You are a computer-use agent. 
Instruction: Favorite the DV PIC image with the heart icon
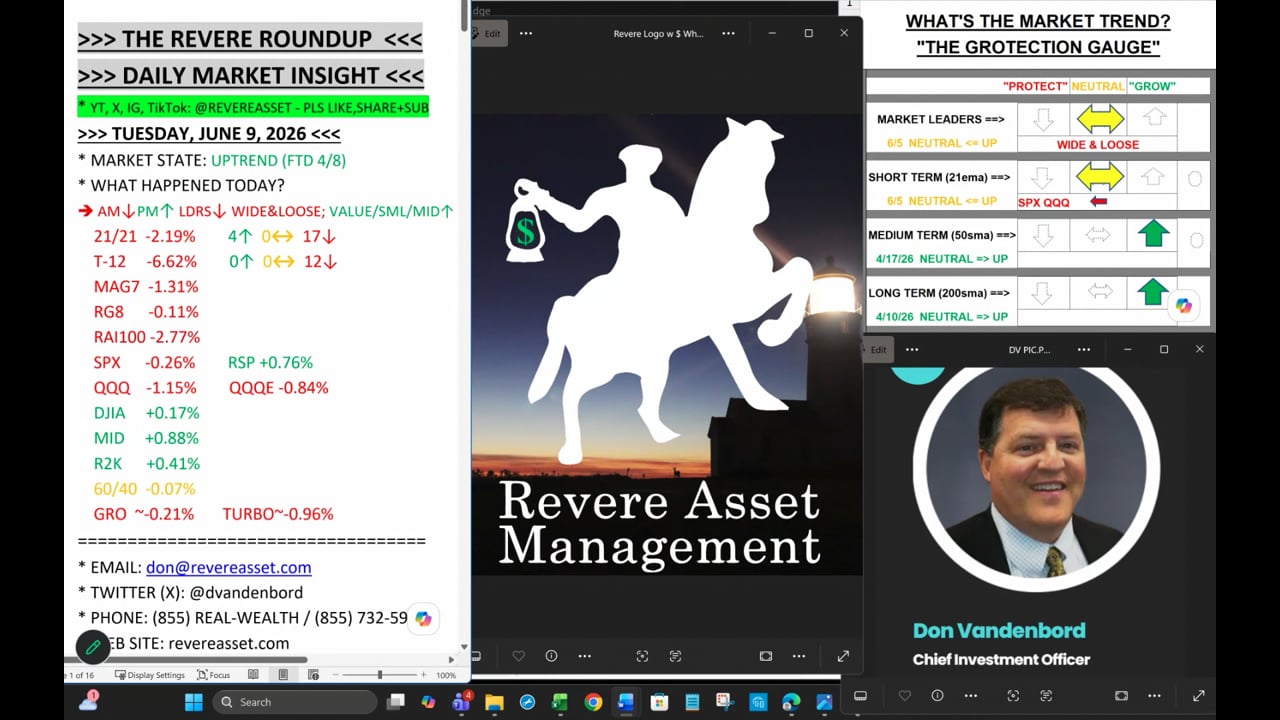point(905,695)
